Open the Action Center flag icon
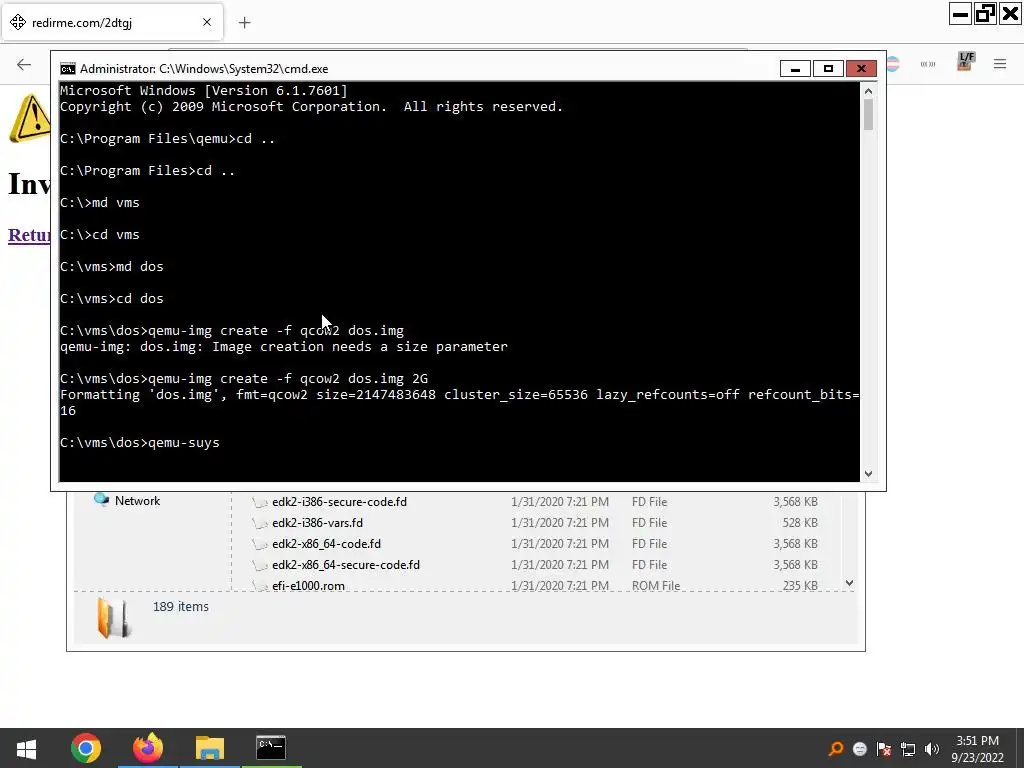 [884, 749]
